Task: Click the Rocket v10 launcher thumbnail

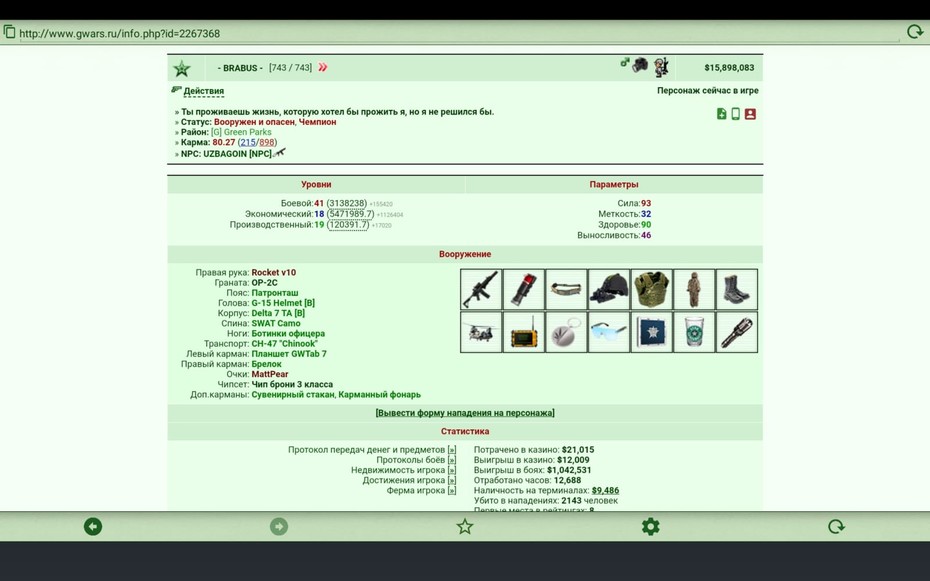Action: click(481, 289)
